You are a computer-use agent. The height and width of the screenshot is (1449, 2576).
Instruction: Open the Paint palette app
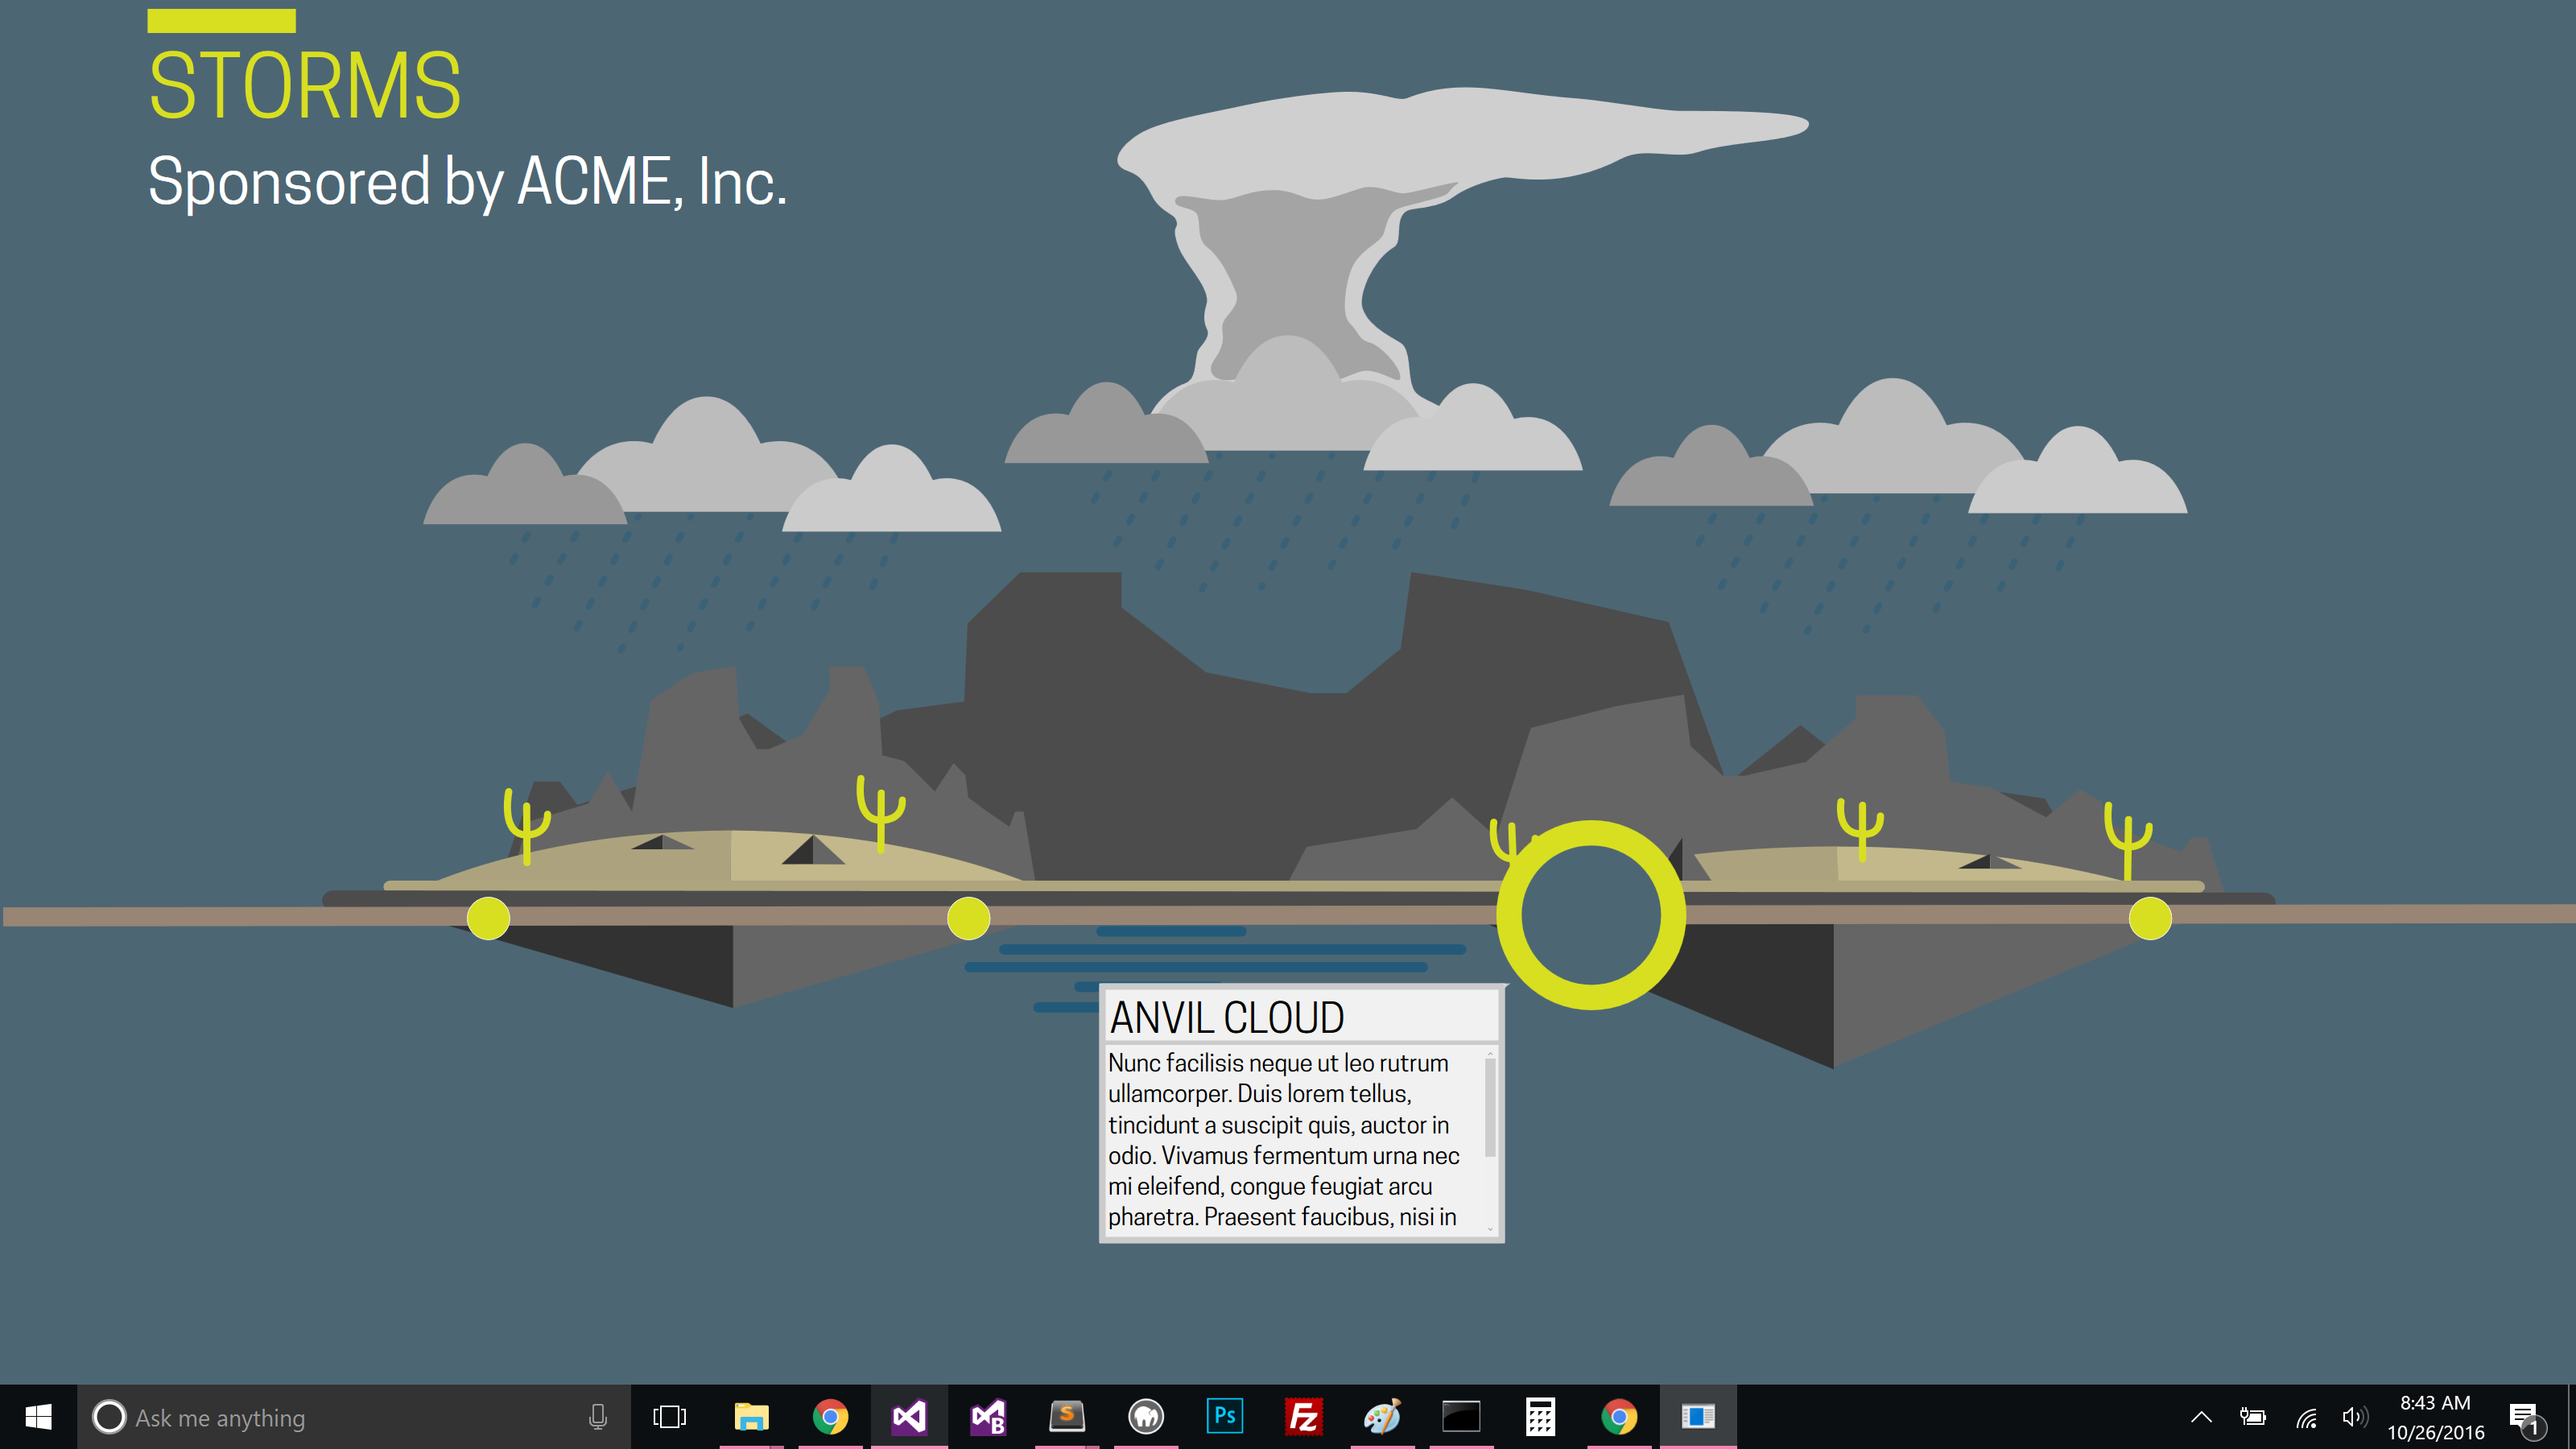(1382, 1416)
